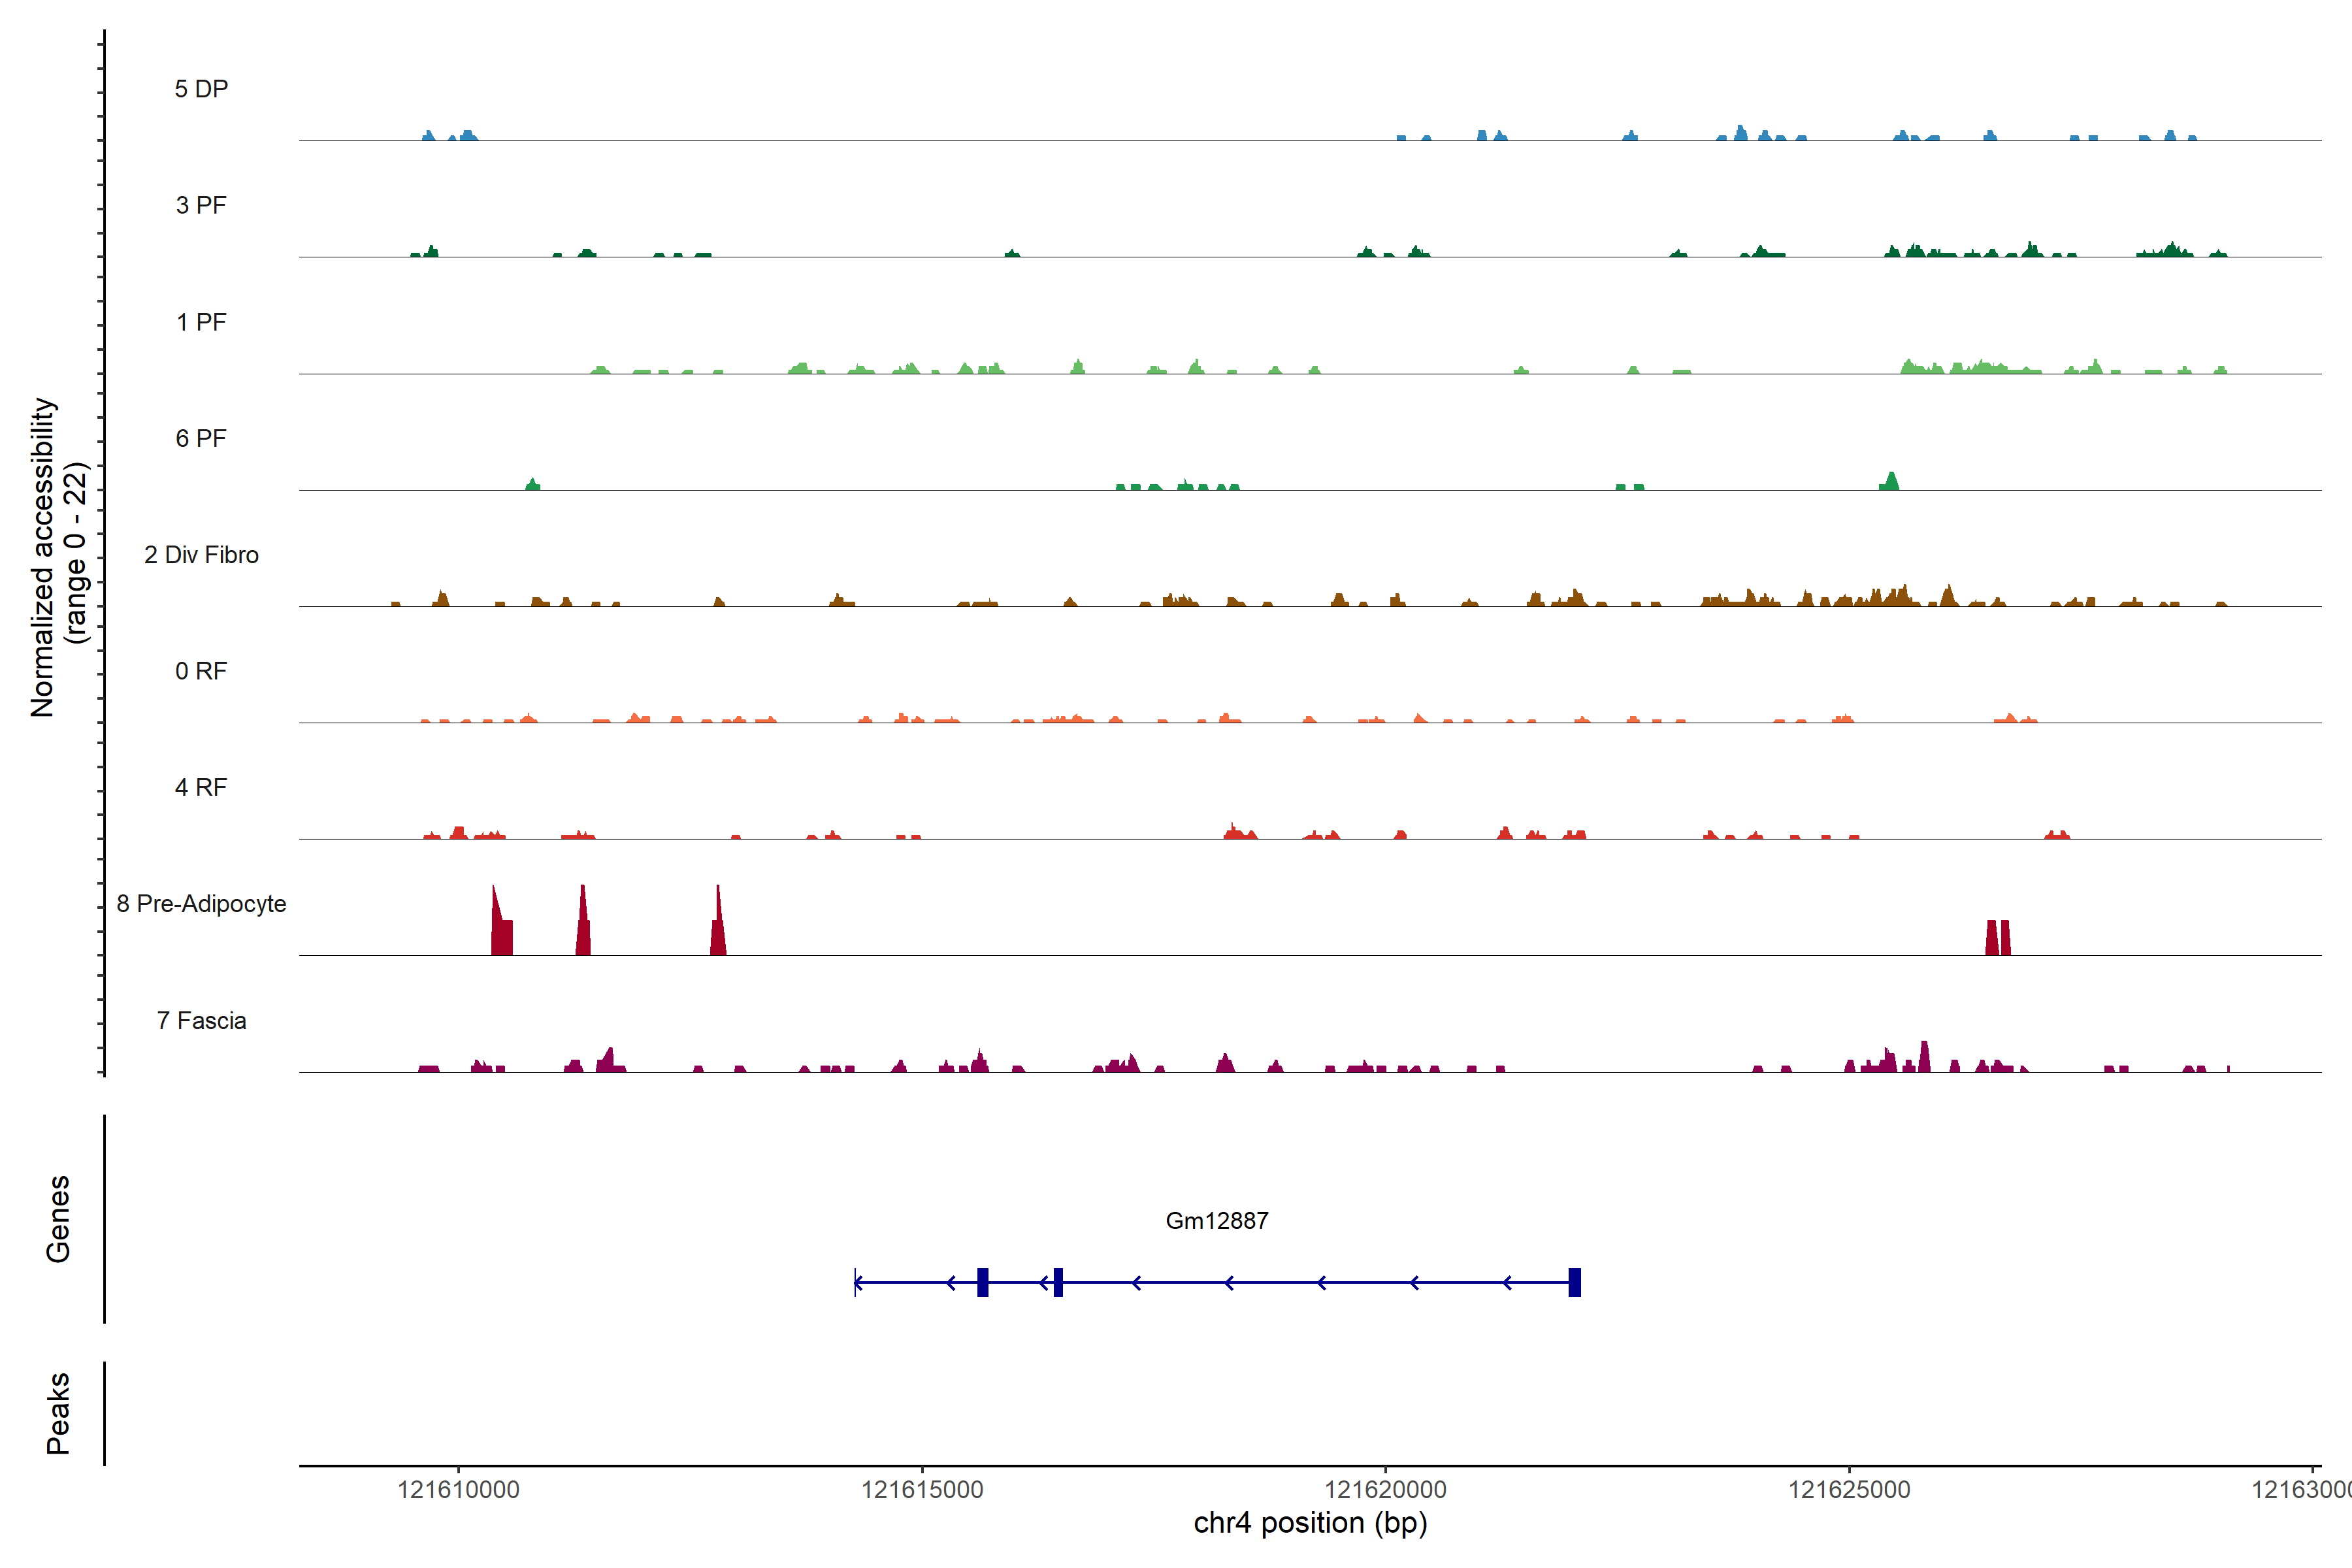Click the 0 RF track label
The height and width of the screenshot is (1568, 2352).
point(201,671)
